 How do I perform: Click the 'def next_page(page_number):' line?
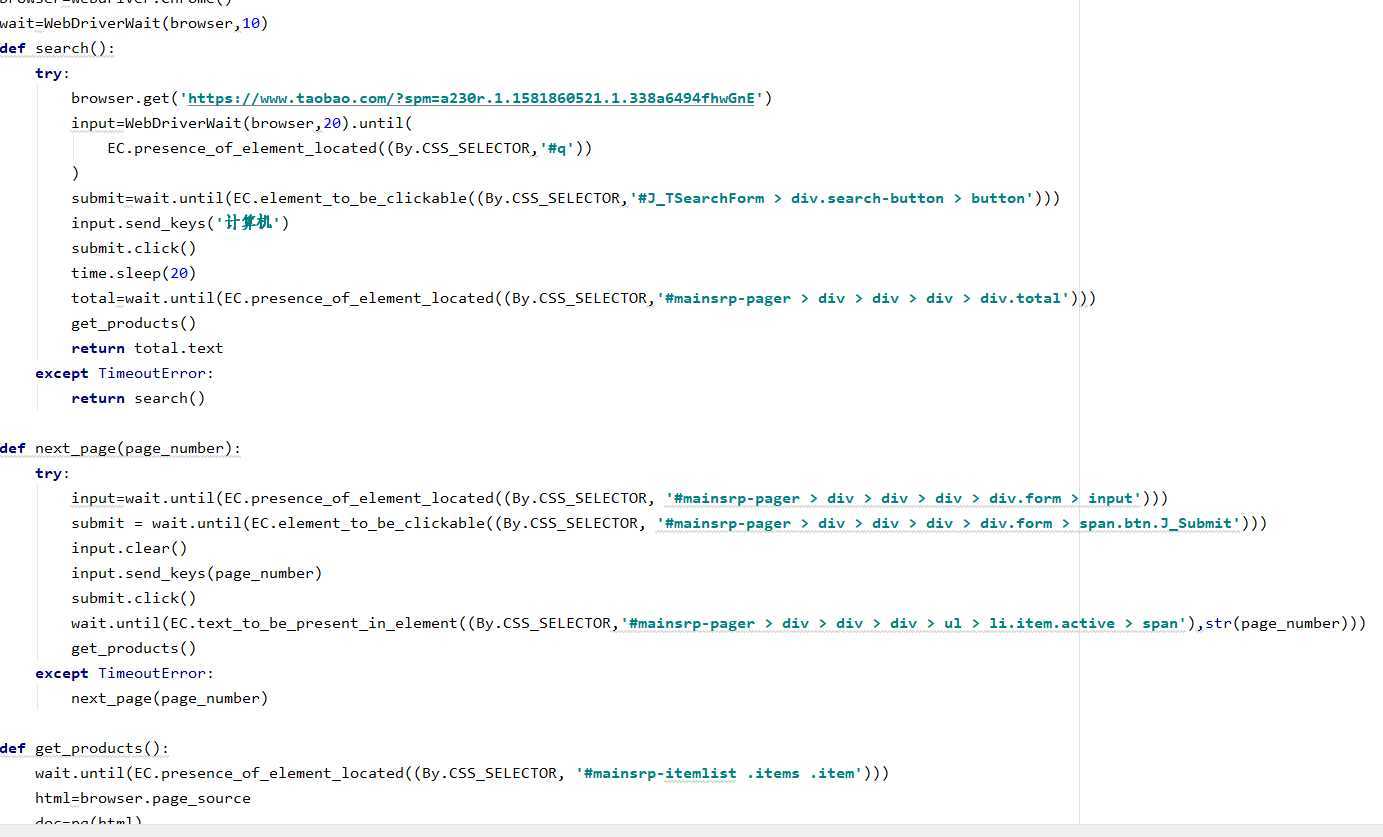point(120,448)
